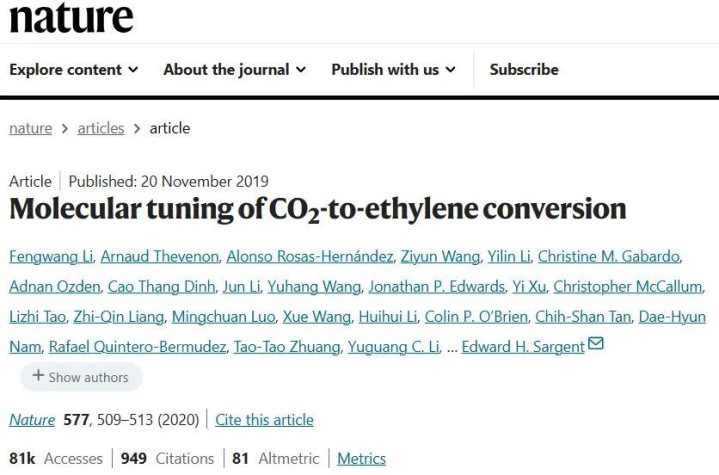Click the article title heading
Screen dimensions: 719x475
318,209
